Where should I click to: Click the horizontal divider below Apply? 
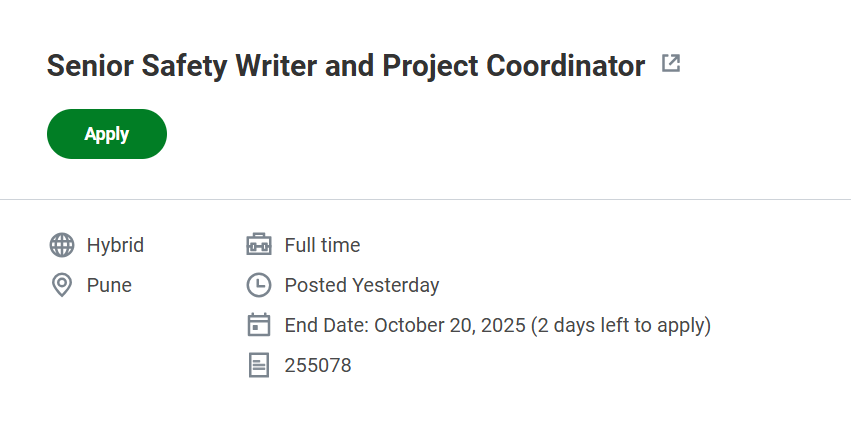coord(425,199)
